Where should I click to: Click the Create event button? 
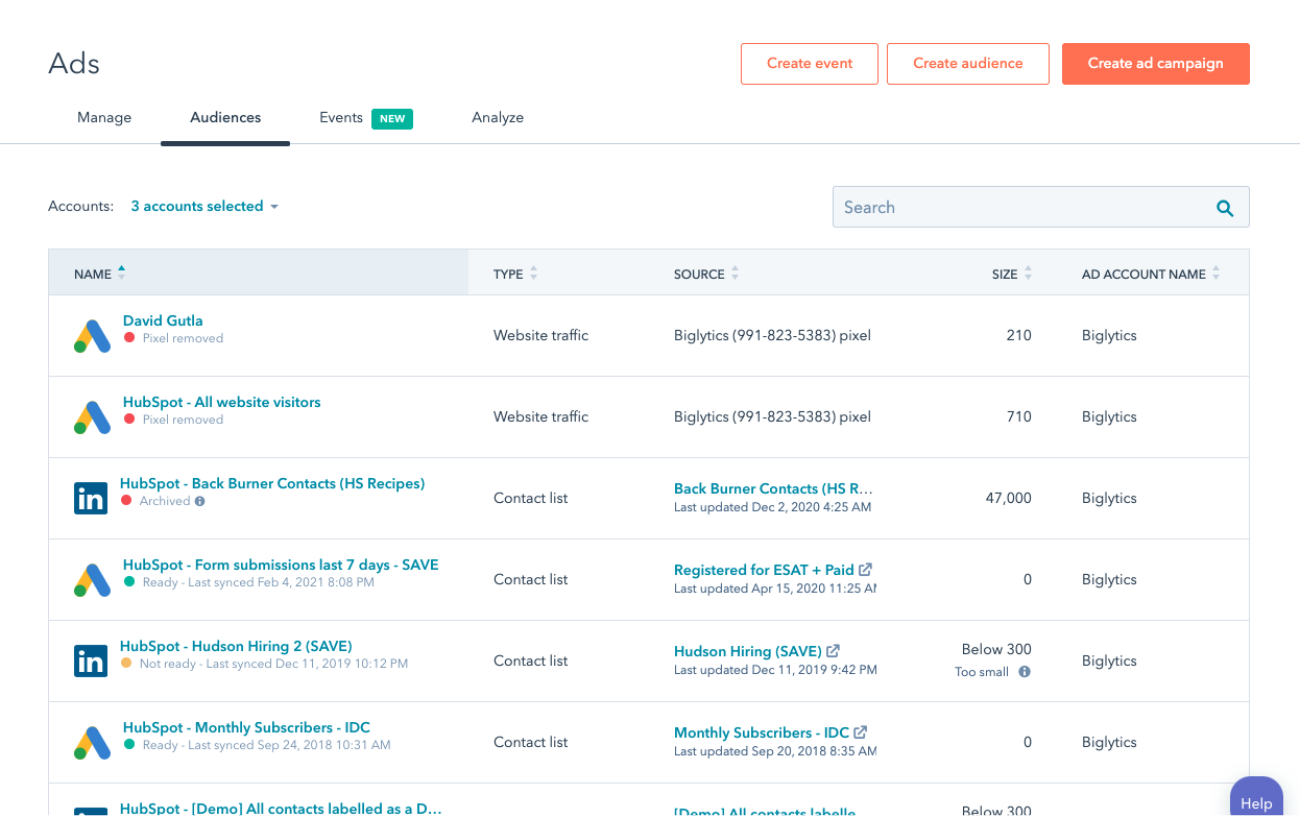click(x=809, y=63)
